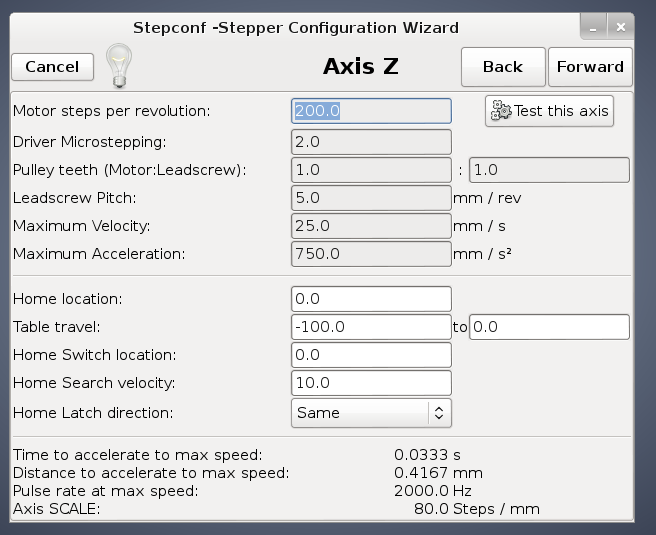Screen dimensions: 656x535
Task: Open the Home Latch direction dropdown
Action: (371, 412)
